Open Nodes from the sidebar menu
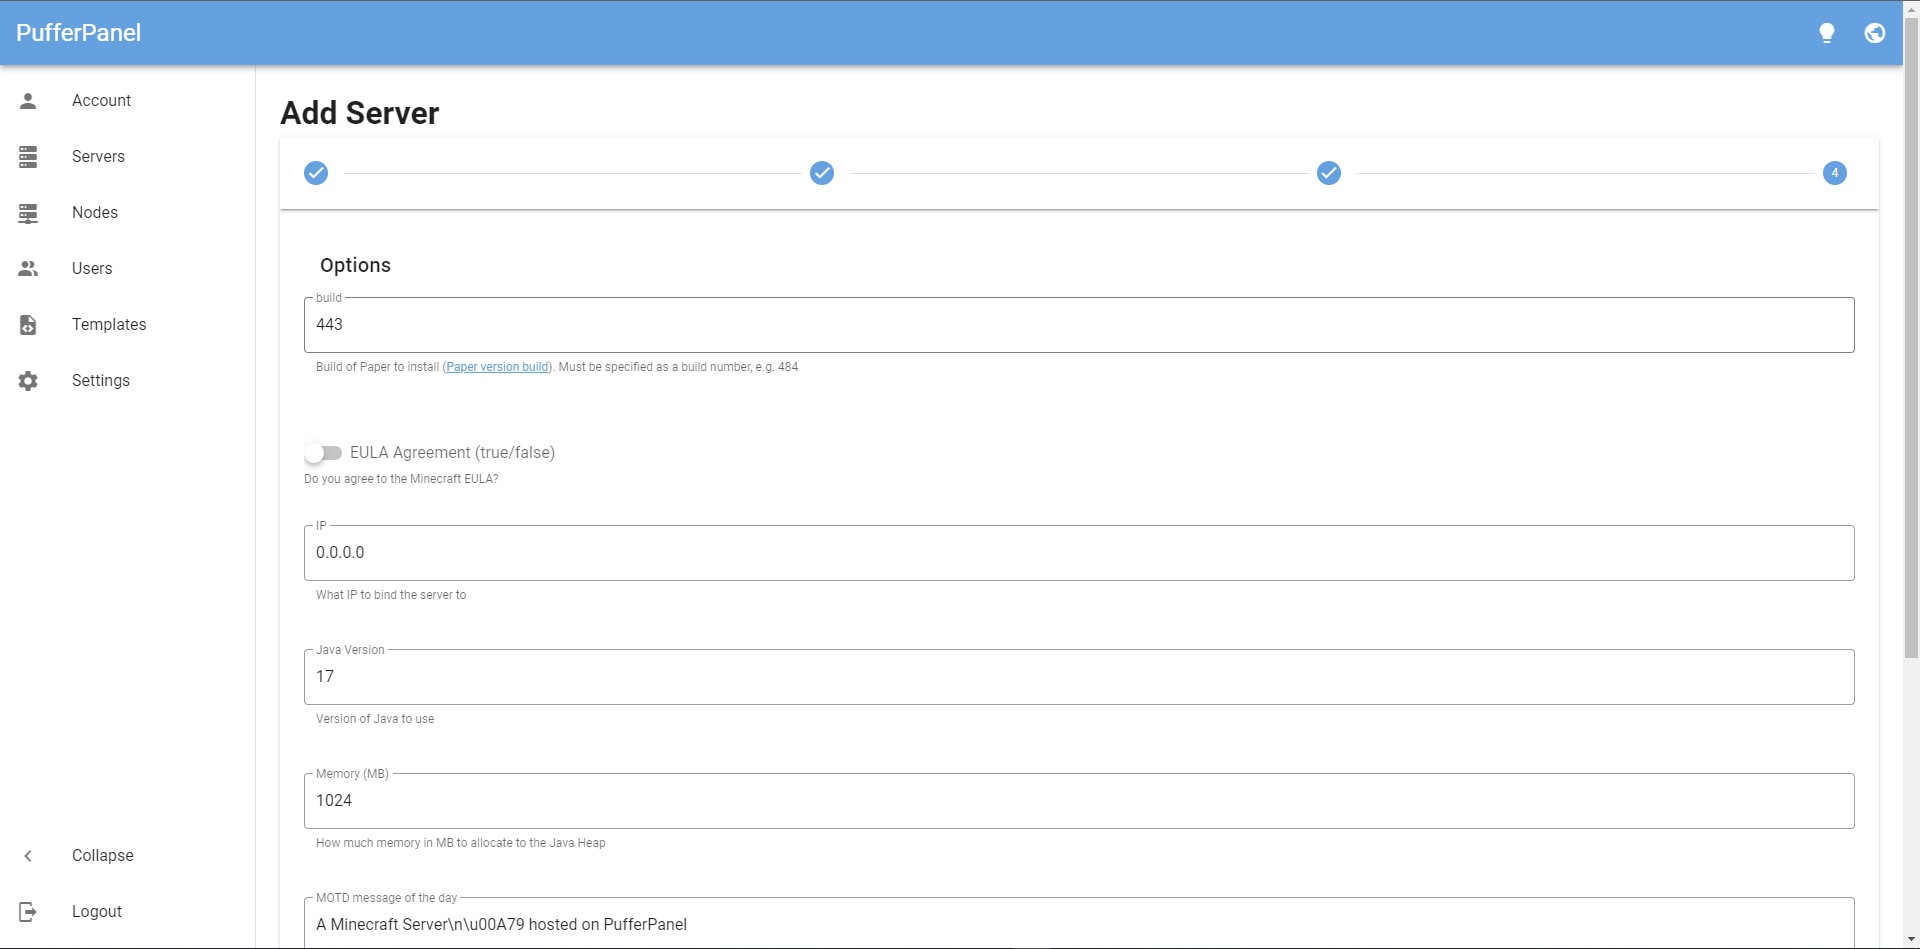1920x949 pixels. (95, 212)
